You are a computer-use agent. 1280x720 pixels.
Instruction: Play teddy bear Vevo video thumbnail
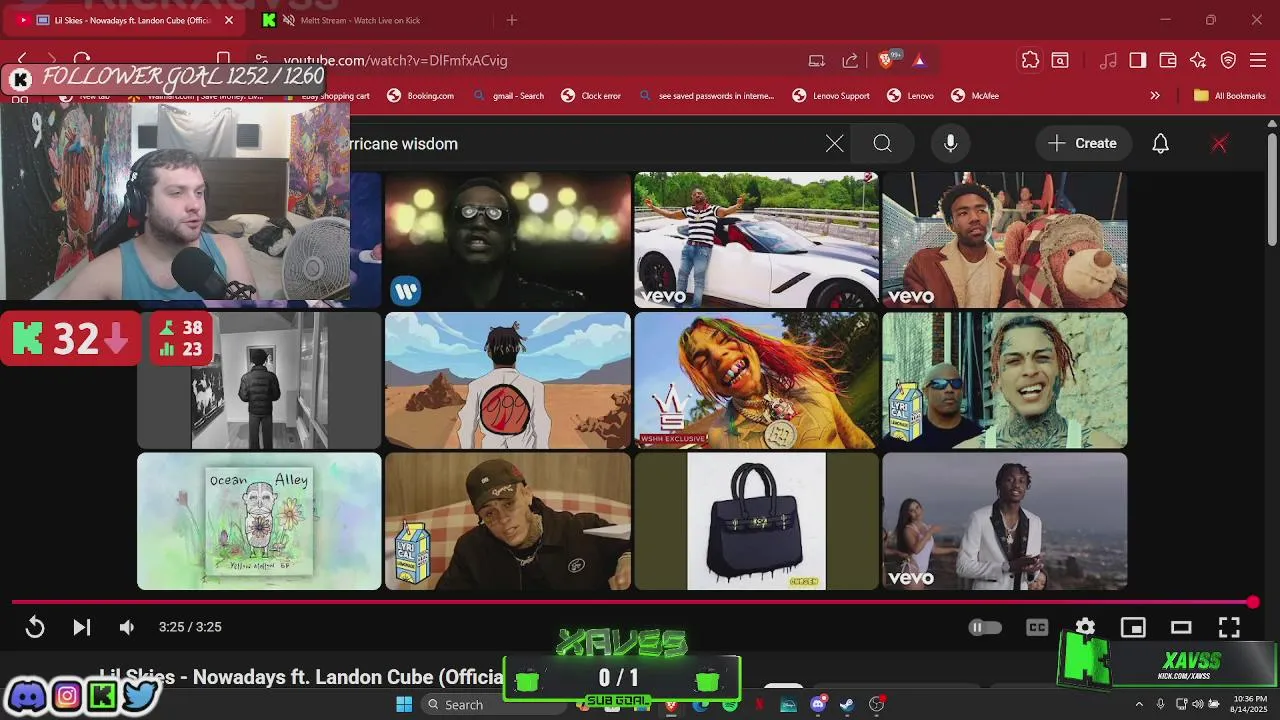point(1005,240)
